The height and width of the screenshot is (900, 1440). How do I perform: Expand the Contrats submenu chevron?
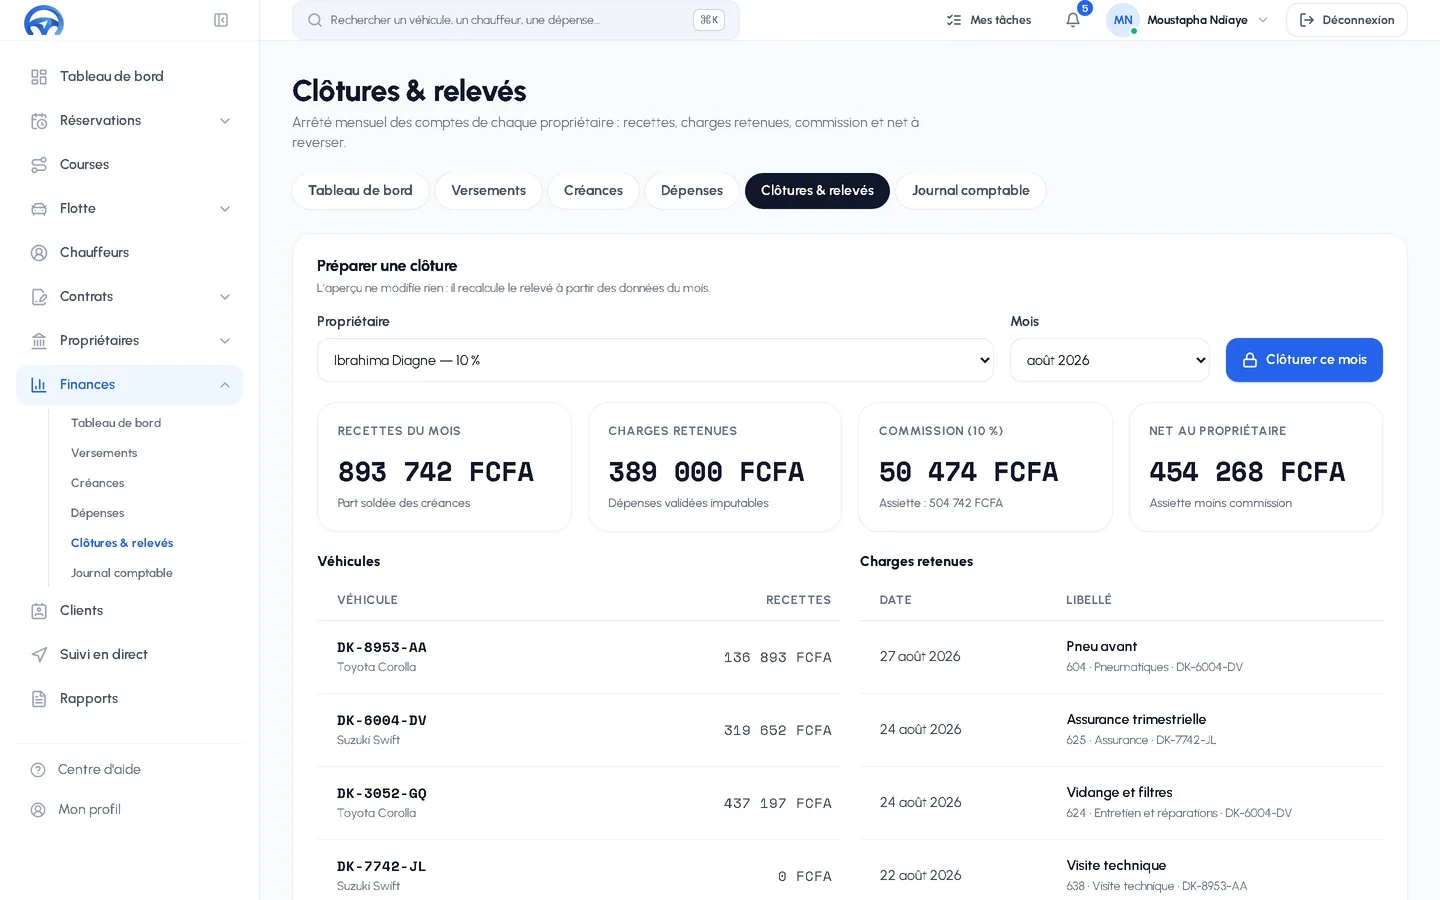tap(225, 297)
